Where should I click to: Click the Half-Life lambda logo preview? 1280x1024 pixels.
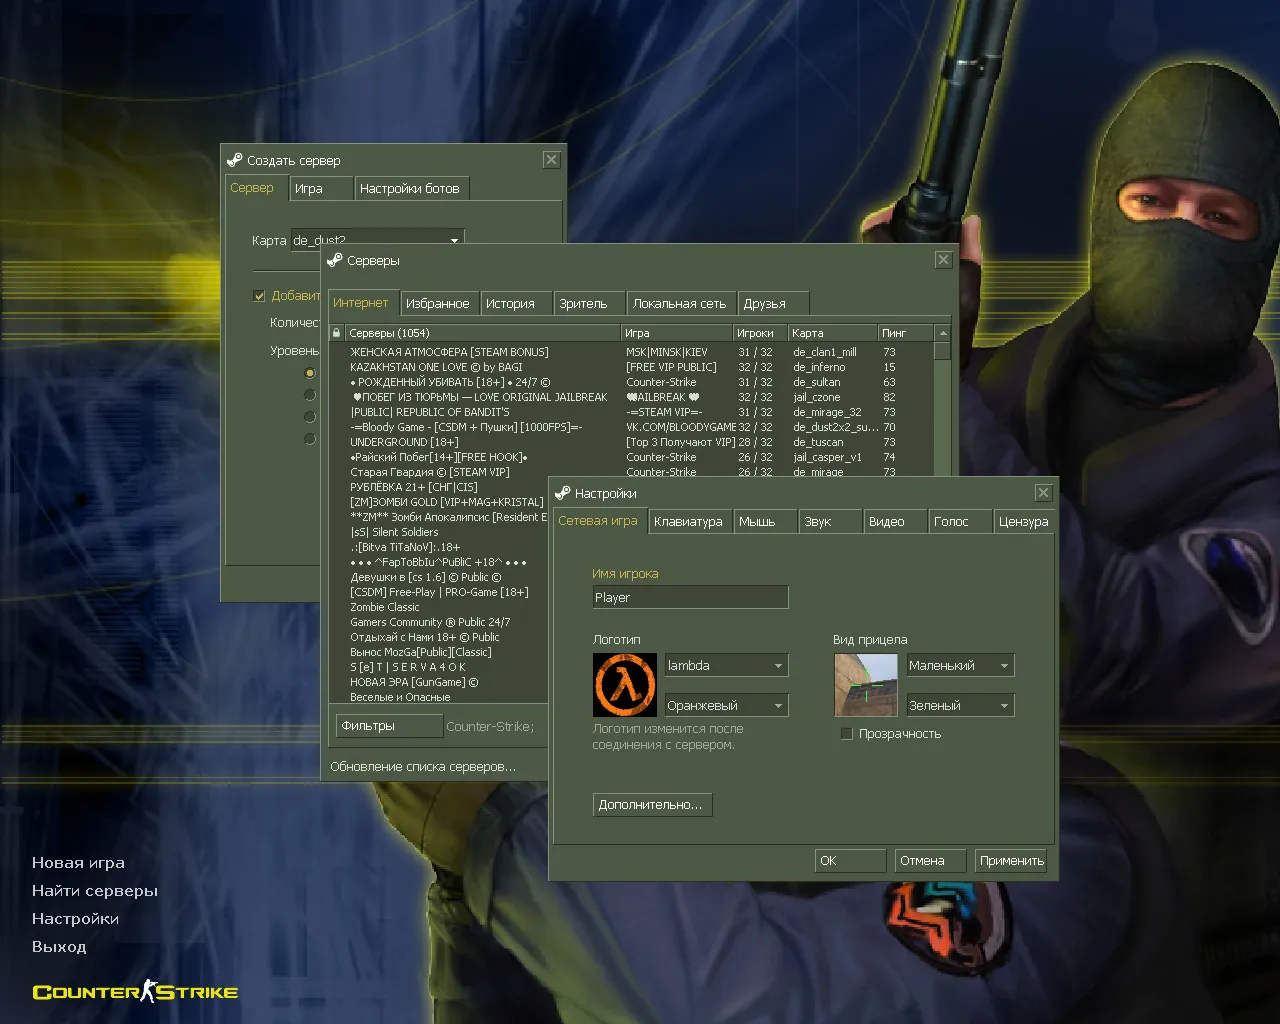[624, 684]
